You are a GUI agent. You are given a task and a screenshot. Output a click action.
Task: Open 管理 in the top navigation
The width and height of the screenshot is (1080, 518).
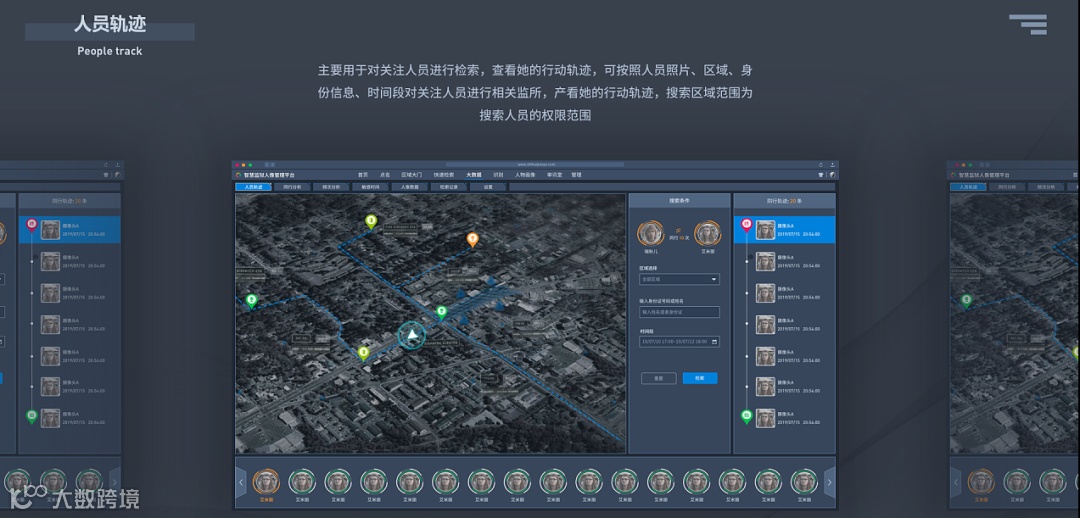(x=577, y=175)
